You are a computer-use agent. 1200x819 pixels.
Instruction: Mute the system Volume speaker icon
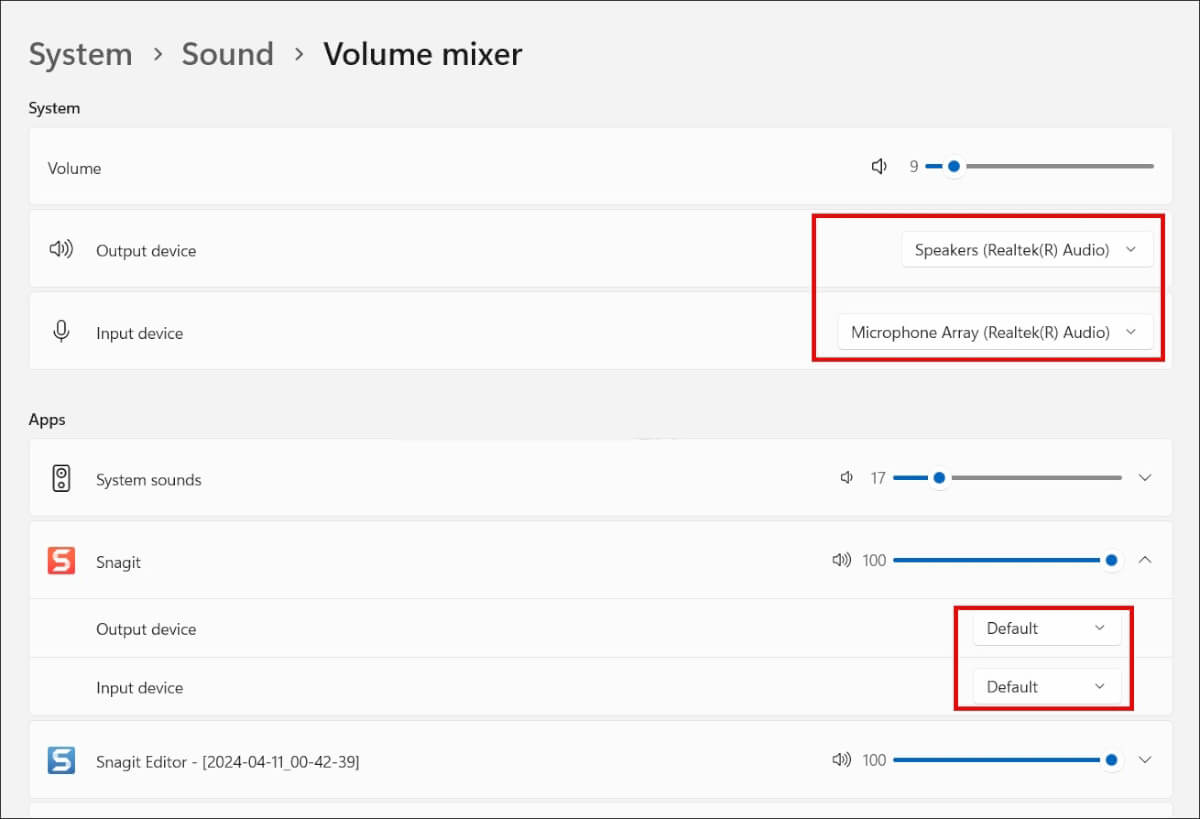(879, 167)
